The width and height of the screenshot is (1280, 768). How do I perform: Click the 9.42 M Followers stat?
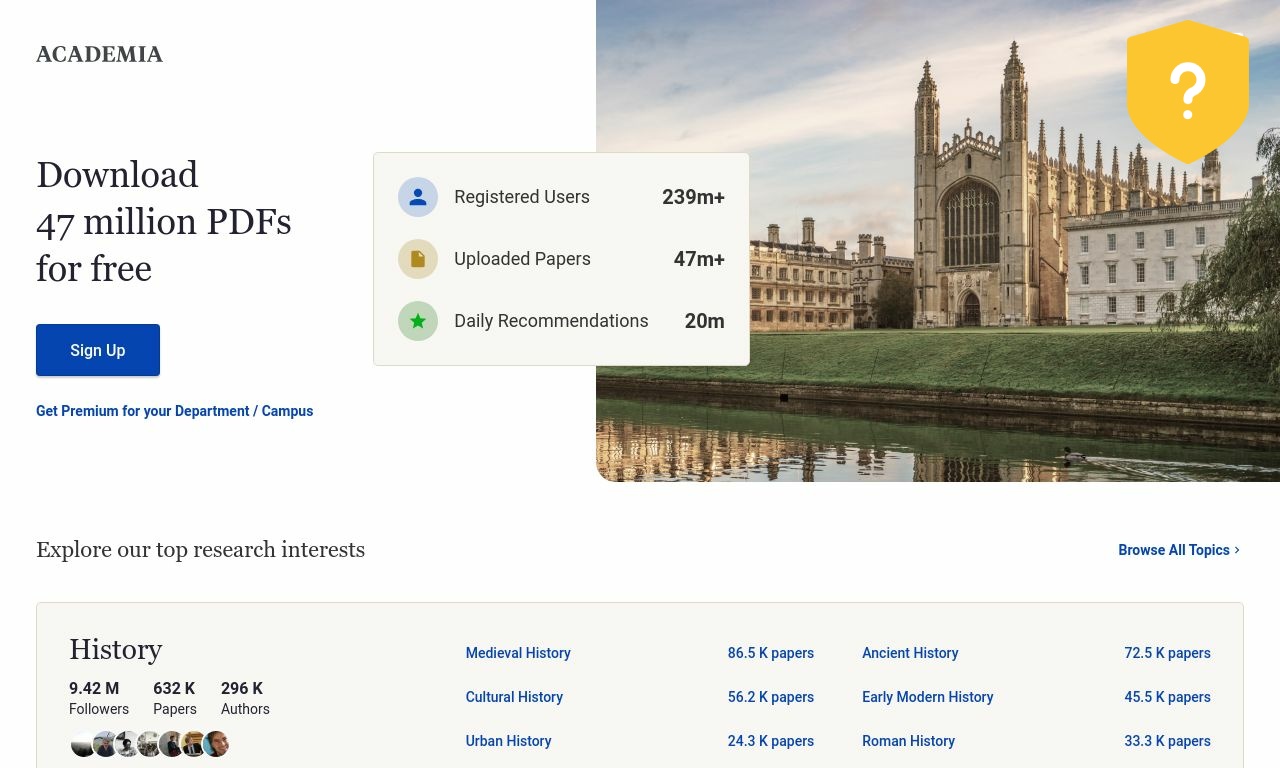[x=99, y=698]
